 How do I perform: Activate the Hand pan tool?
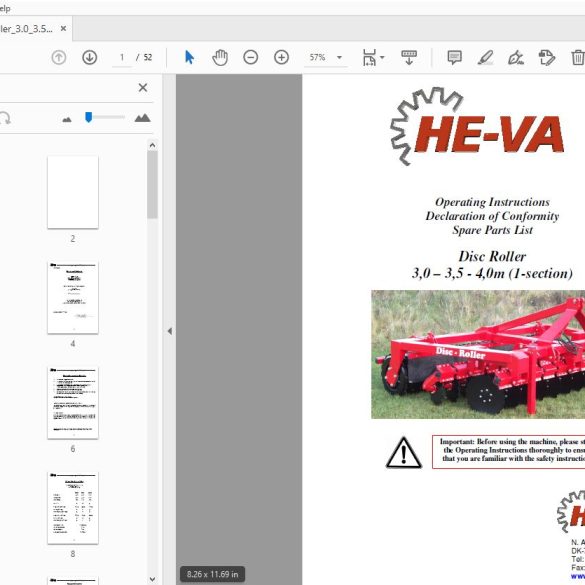(x=220, y=57)
